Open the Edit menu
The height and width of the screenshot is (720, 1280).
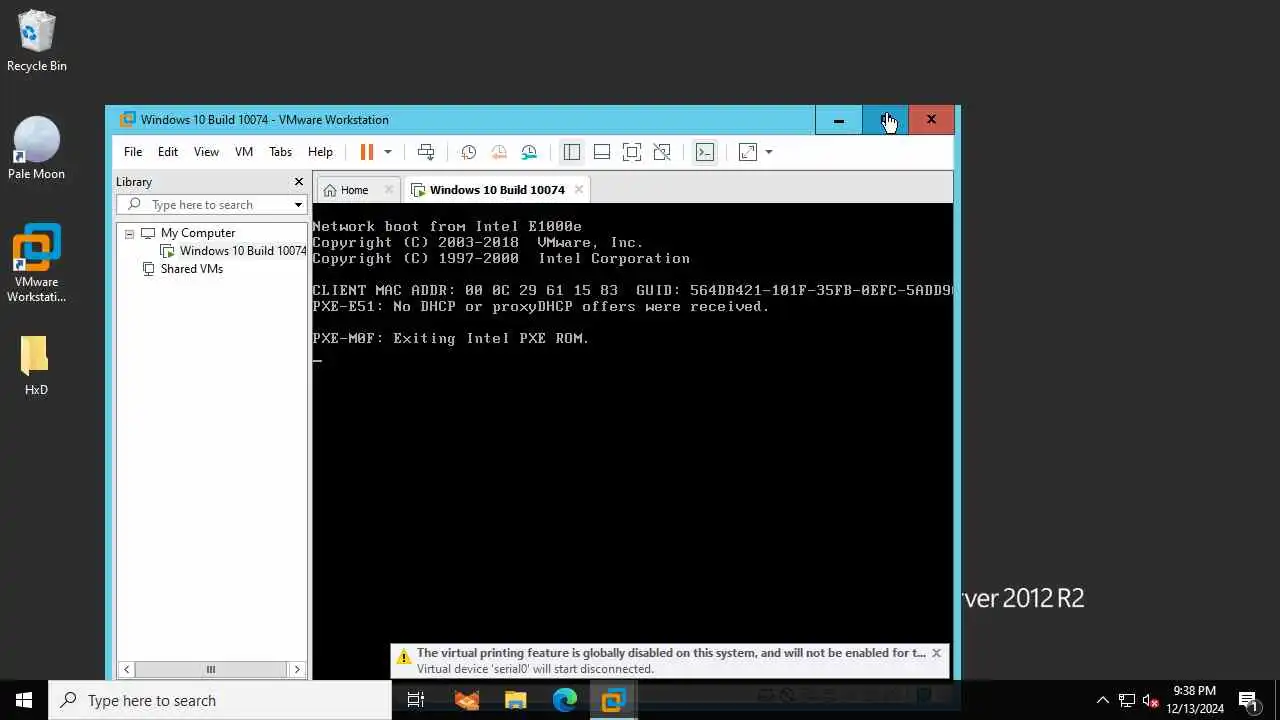[168, 152]
